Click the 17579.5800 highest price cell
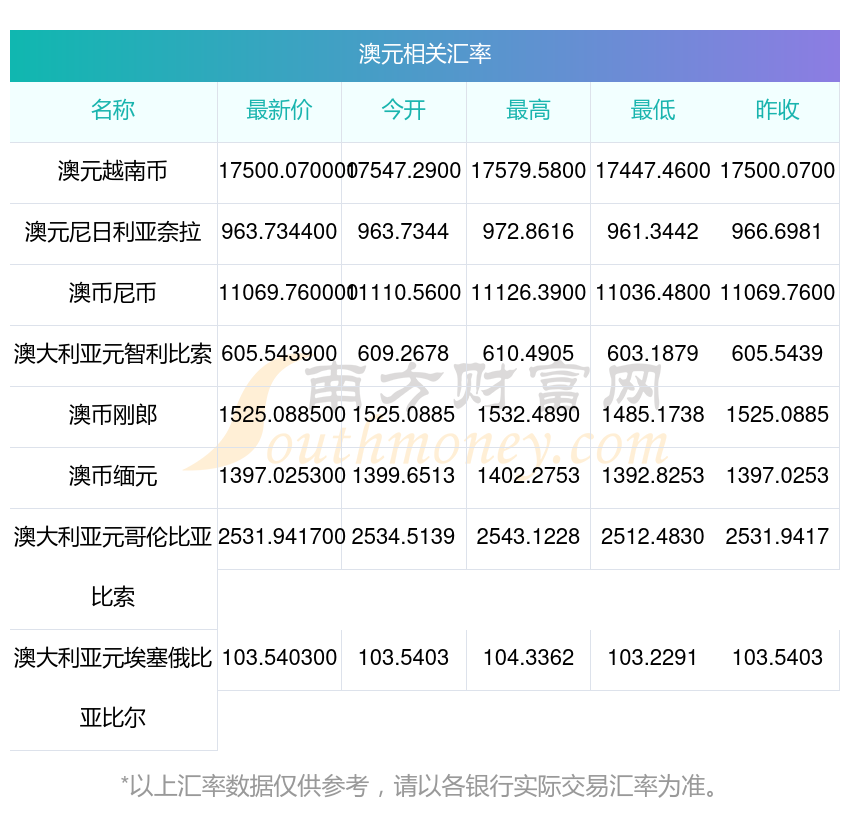This screenshot has width=850, height=817. 528,171
